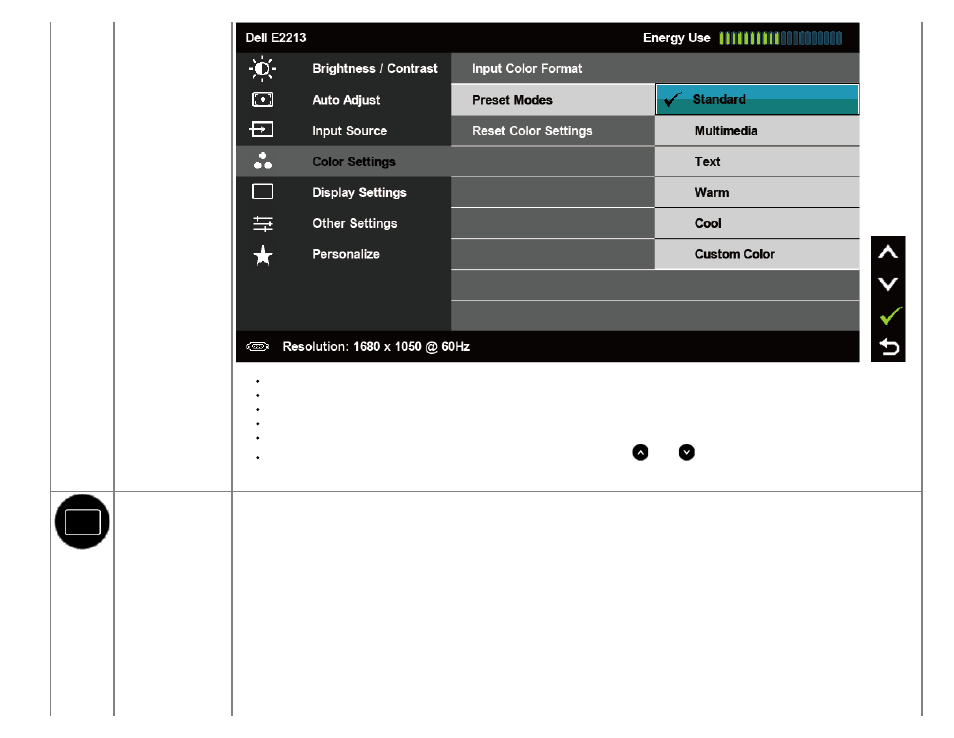Open the Brightness / Contrast menu

[x=344, y=69]
